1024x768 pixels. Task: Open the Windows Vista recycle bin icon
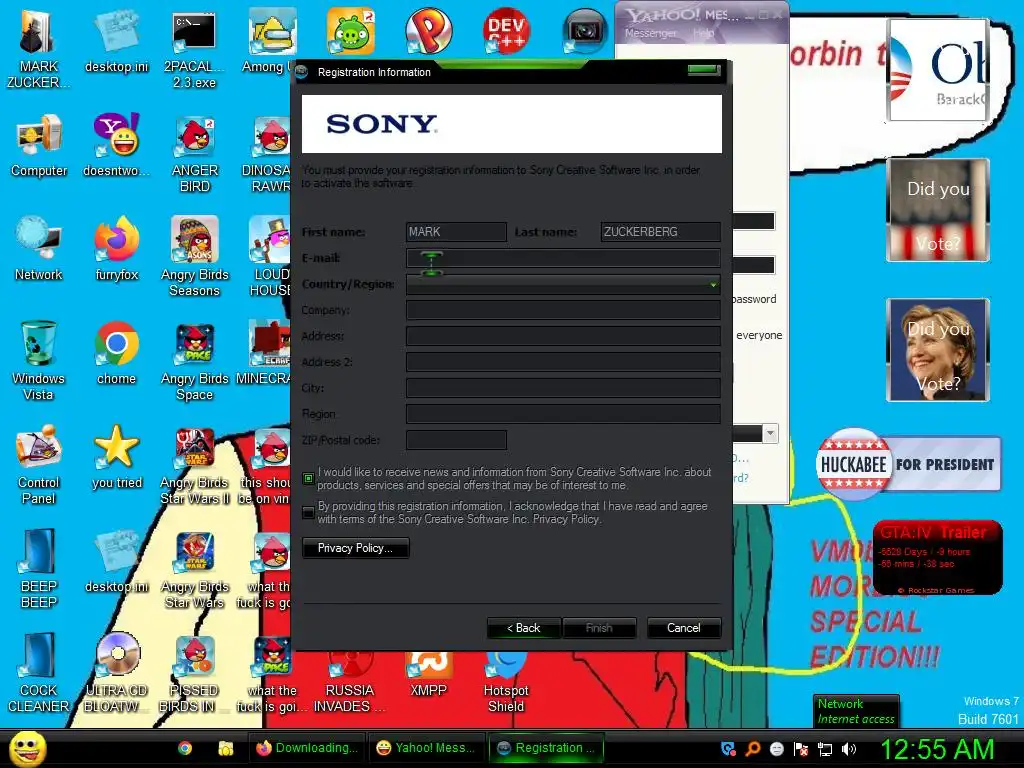pyautogui.click(x=38, y=360)
